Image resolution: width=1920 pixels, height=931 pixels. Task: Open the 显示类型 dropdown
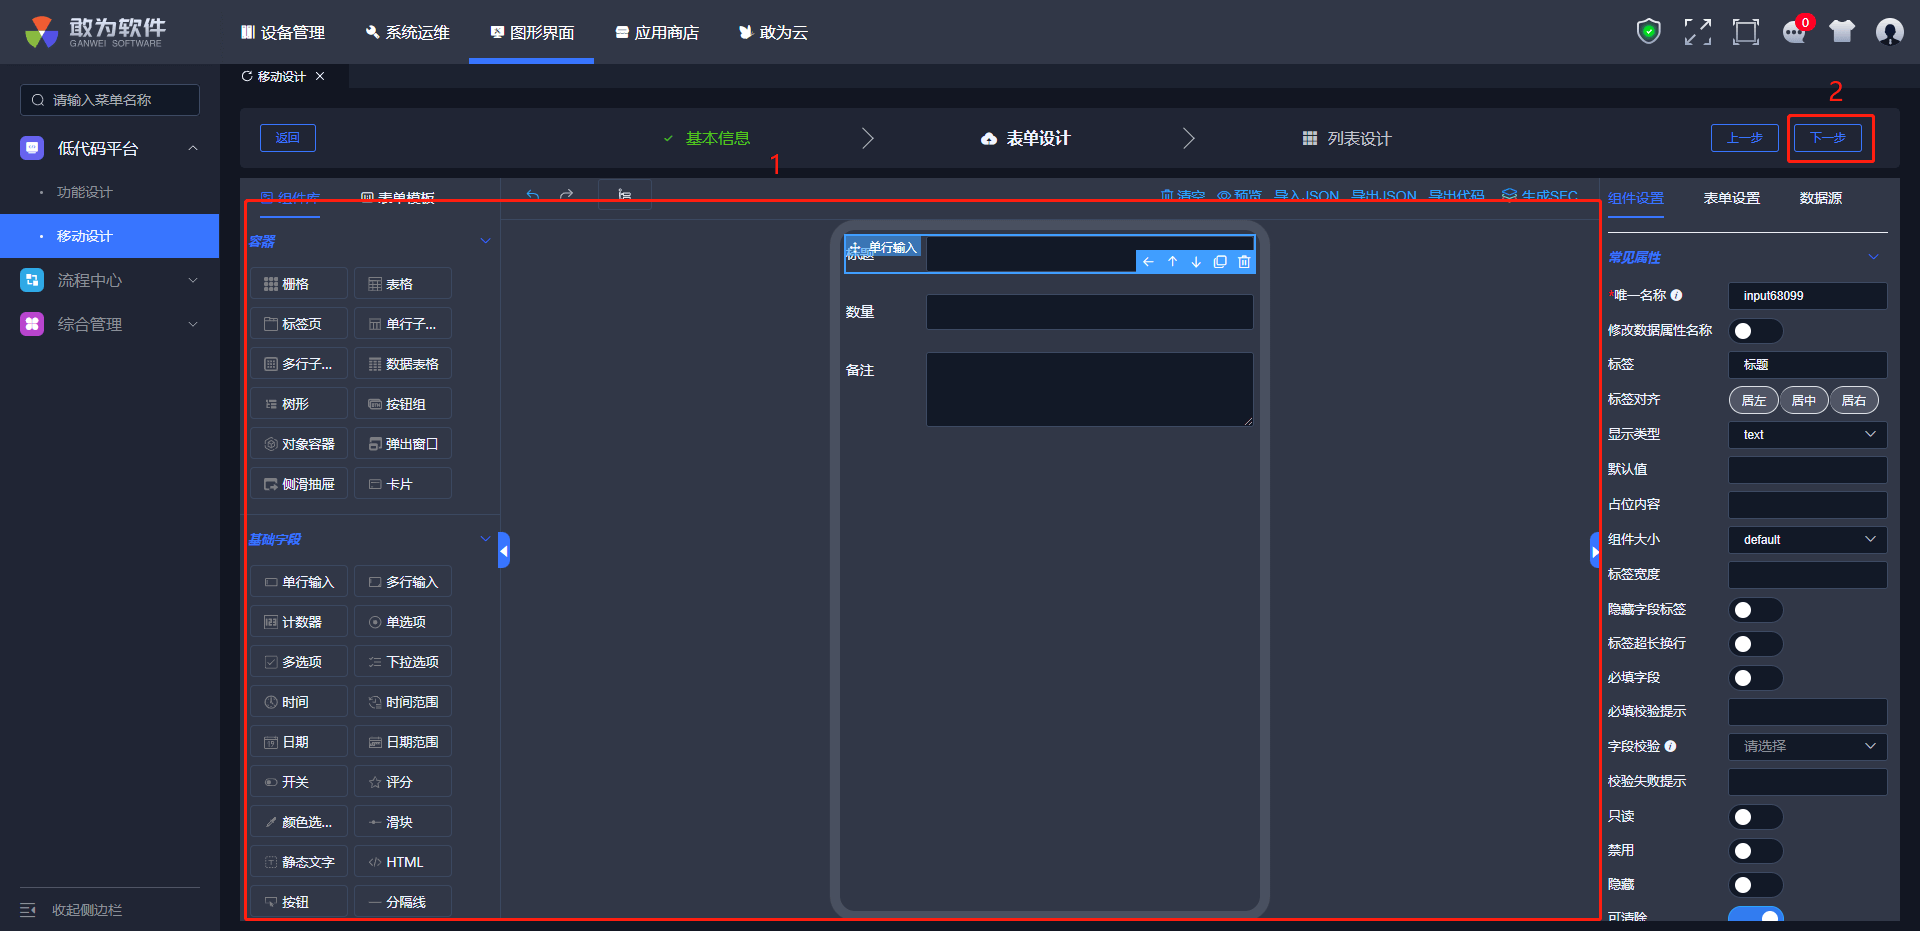[1807, 435]
